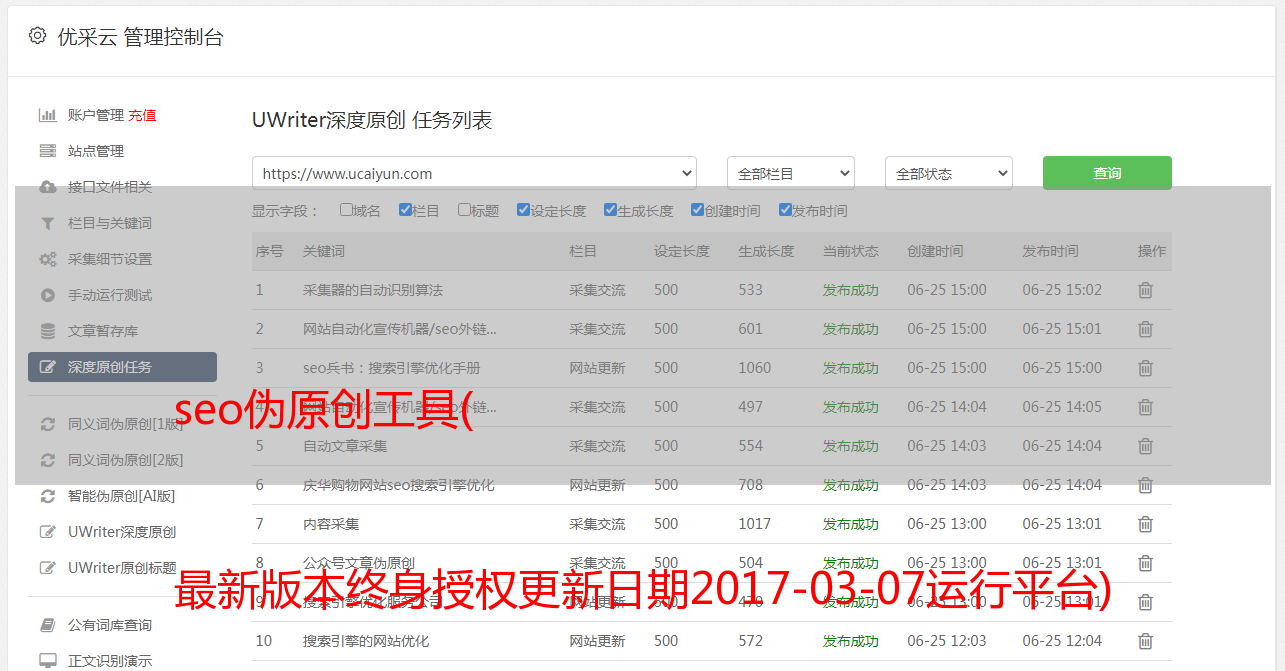Click the 当前状态 column header
Viewport: 1285px width, 671px height.
pyautogui.click(x=851, y=251)
